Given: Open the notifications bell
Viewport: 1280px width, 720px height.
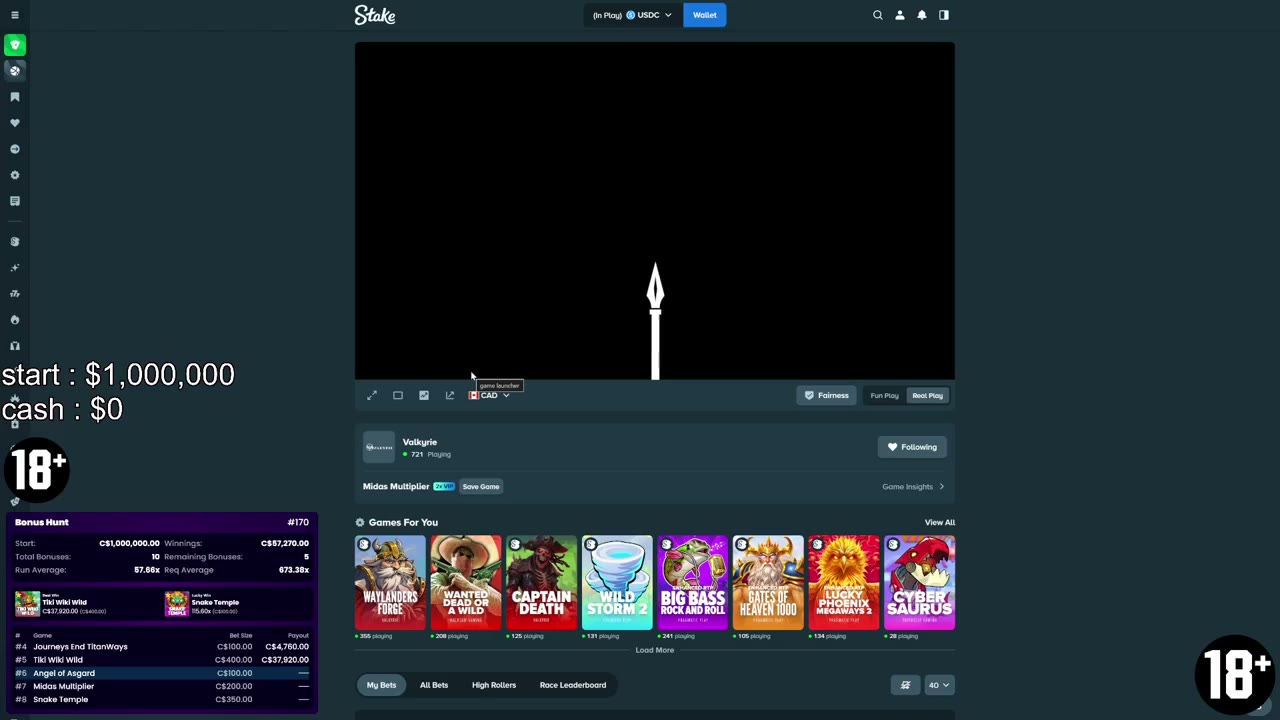Looking at the screenshot, I should (x=922, y=15).
